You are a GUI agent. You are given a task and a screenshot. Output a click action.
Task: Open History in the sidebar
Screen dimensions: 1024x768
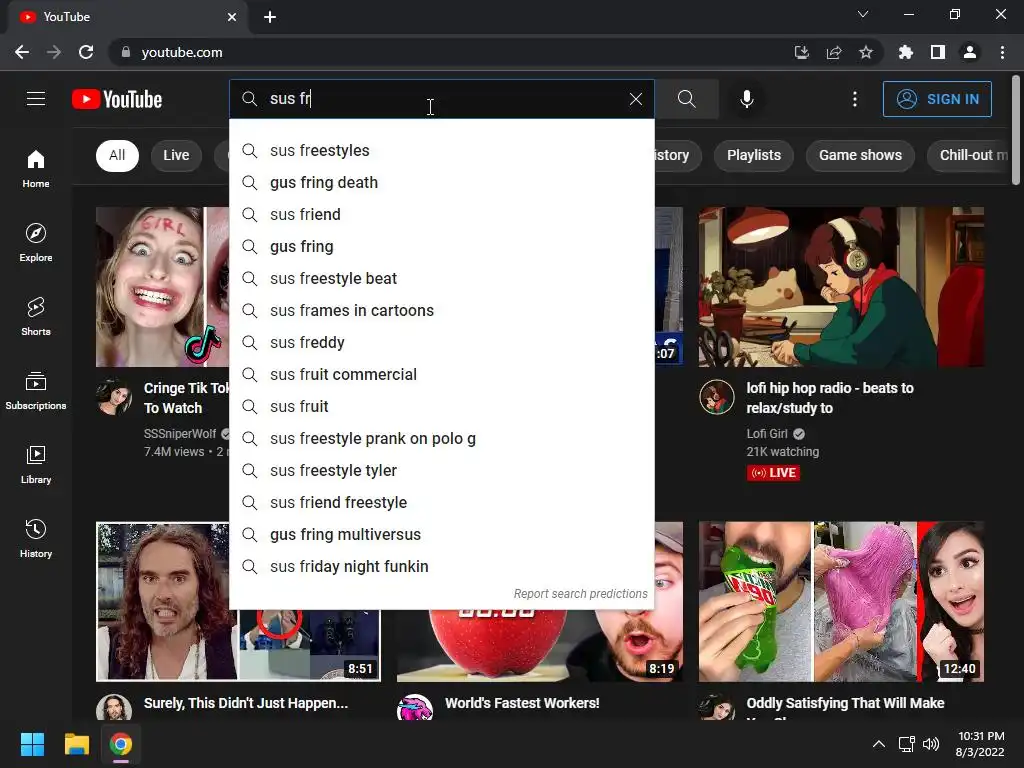[x=36, y=539]
